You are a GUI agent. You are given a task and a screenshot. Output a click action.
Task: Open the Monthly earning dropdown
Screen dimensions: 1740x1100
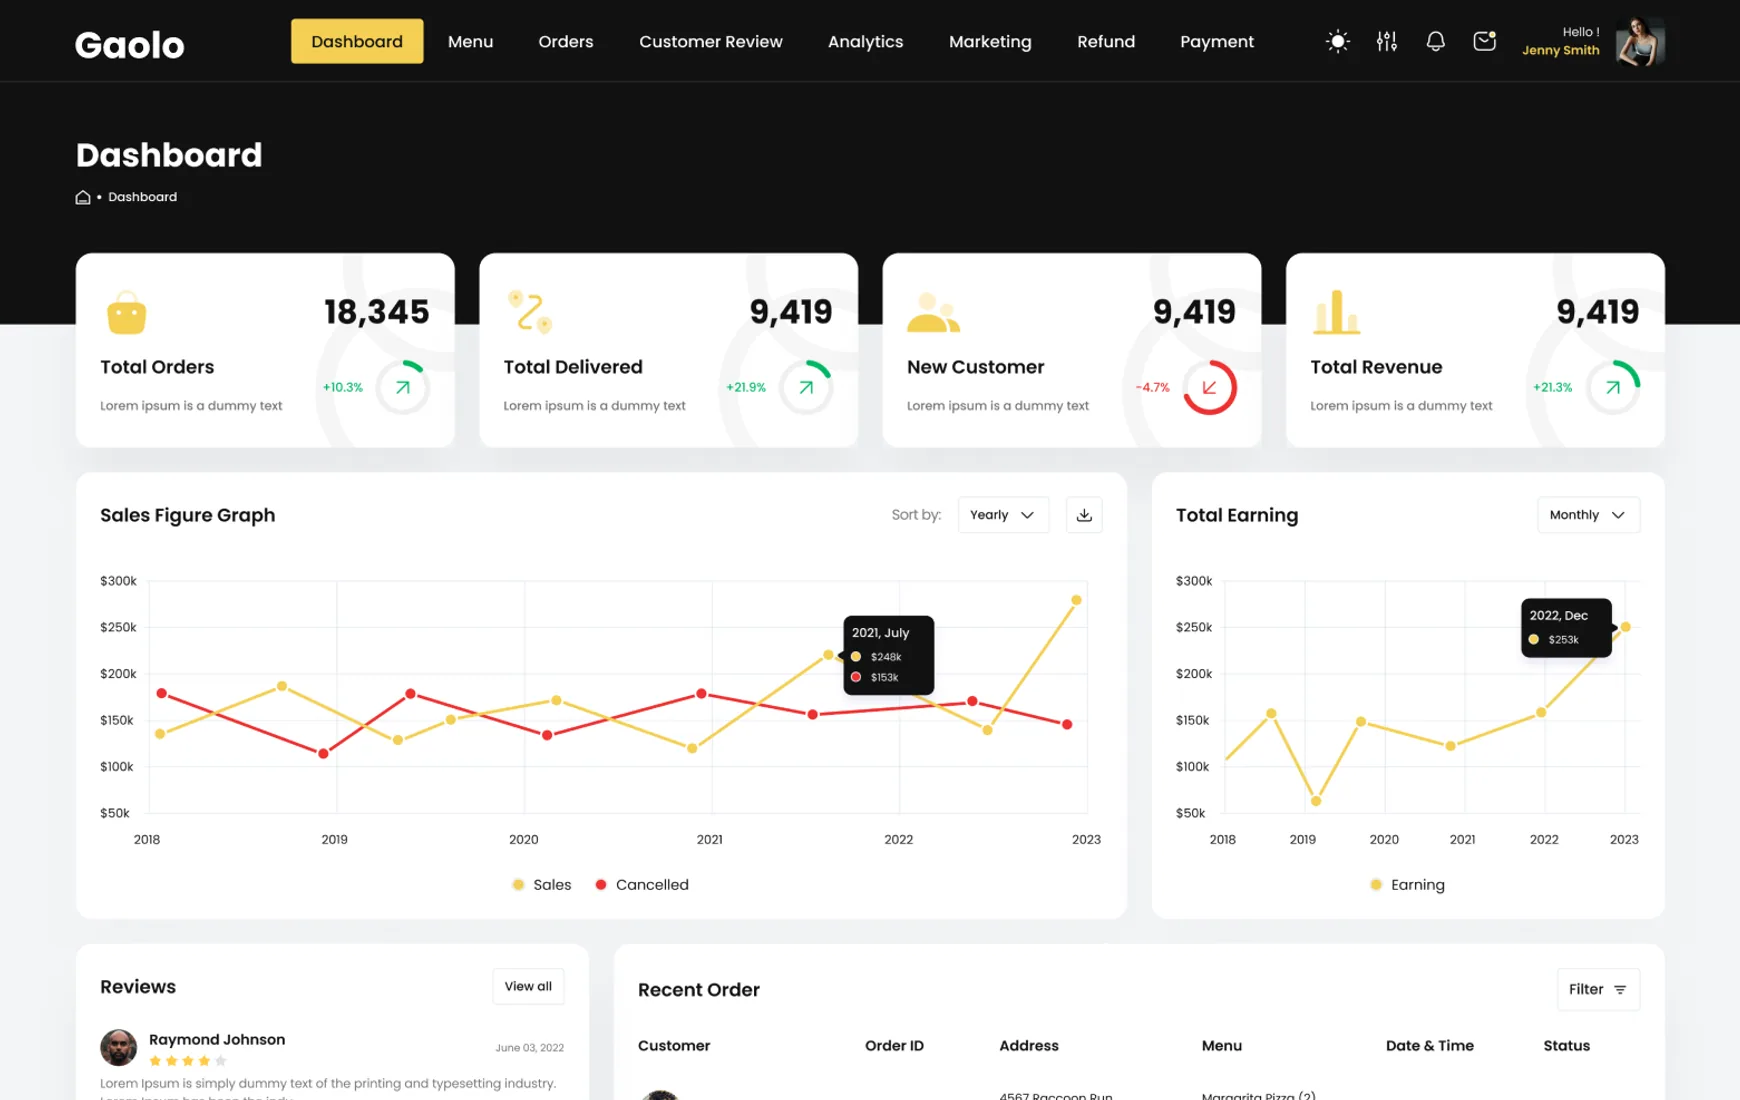(1588, 515)
